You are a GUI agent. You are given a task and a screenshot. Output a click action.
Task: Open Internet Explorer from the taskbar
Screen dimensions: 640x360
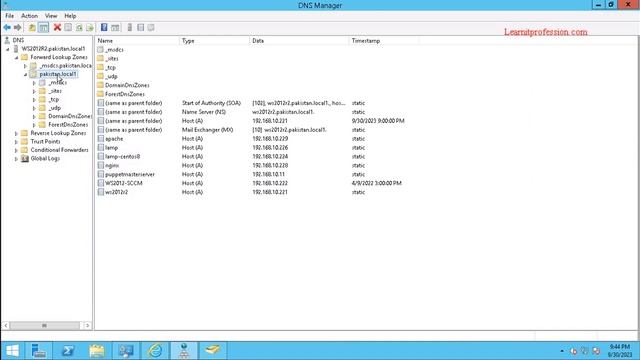155,350
